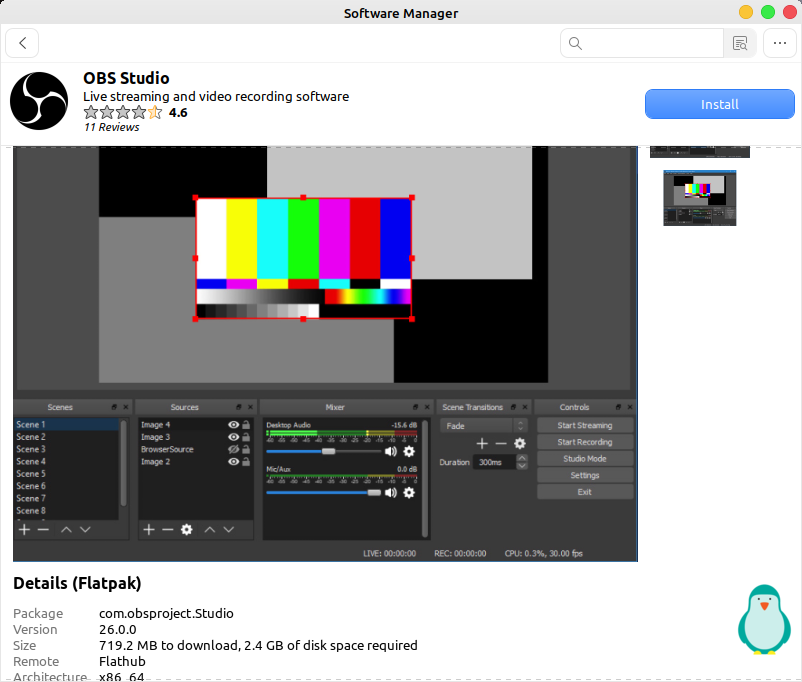Toggle visibility eye for Image 3
The height and width of the screenshot is (682, 802).
(233, 437)
